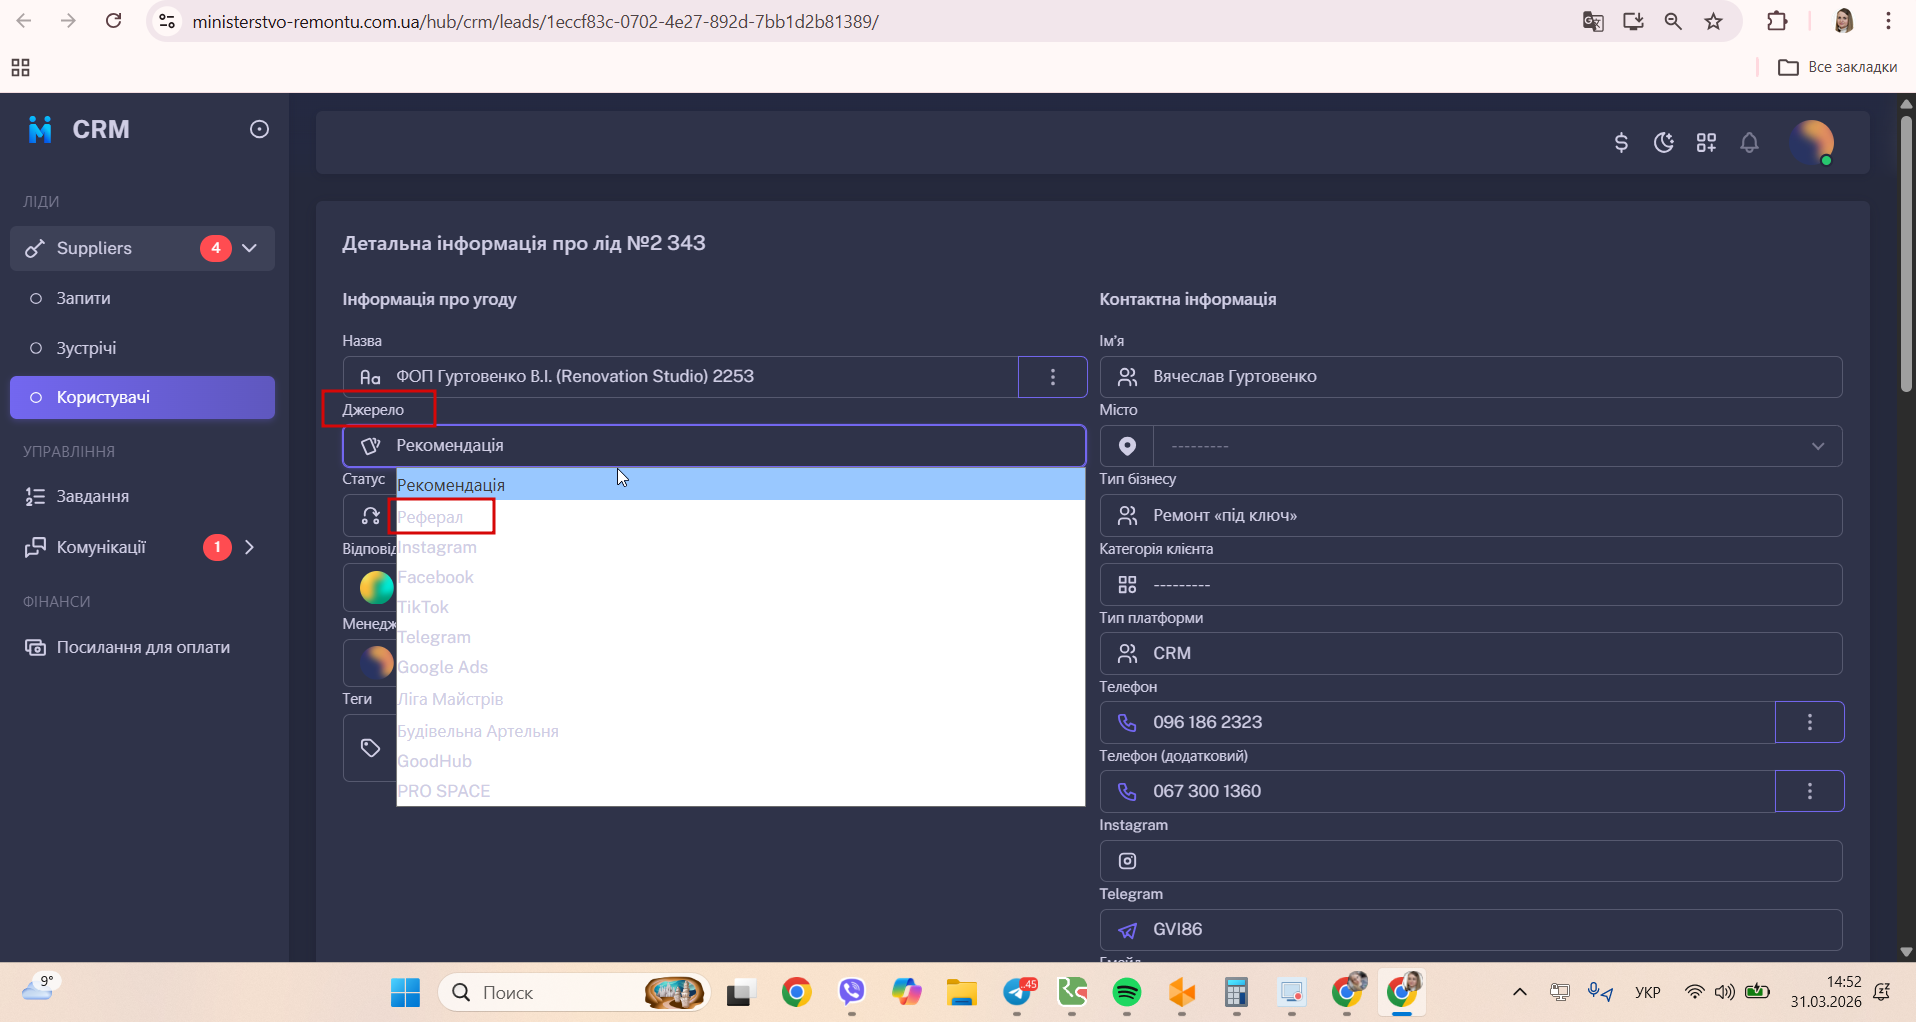The image size is (1916, 1022).
Task: Choose GoodHub from the source dropdown
Action: coord(741,761)
